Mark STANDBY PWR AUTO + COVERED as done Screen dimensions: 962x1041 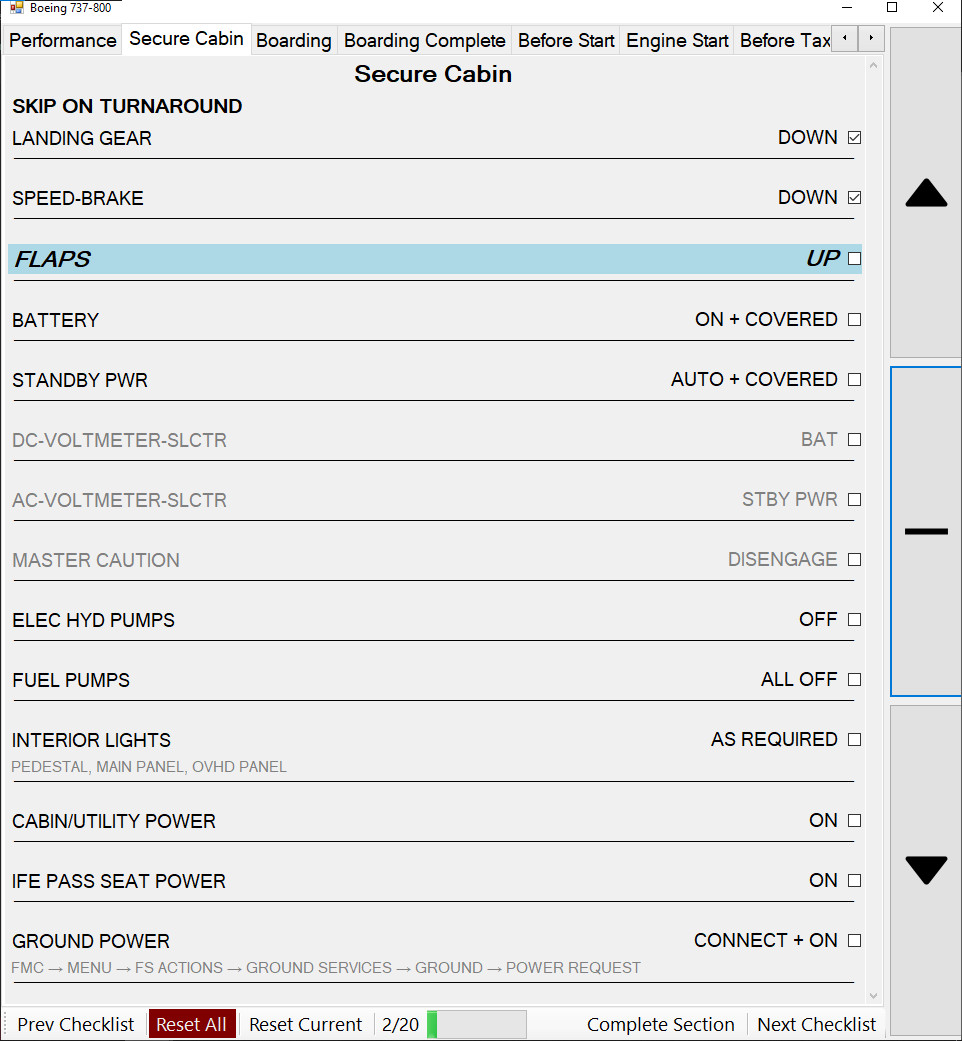point(853,379)
